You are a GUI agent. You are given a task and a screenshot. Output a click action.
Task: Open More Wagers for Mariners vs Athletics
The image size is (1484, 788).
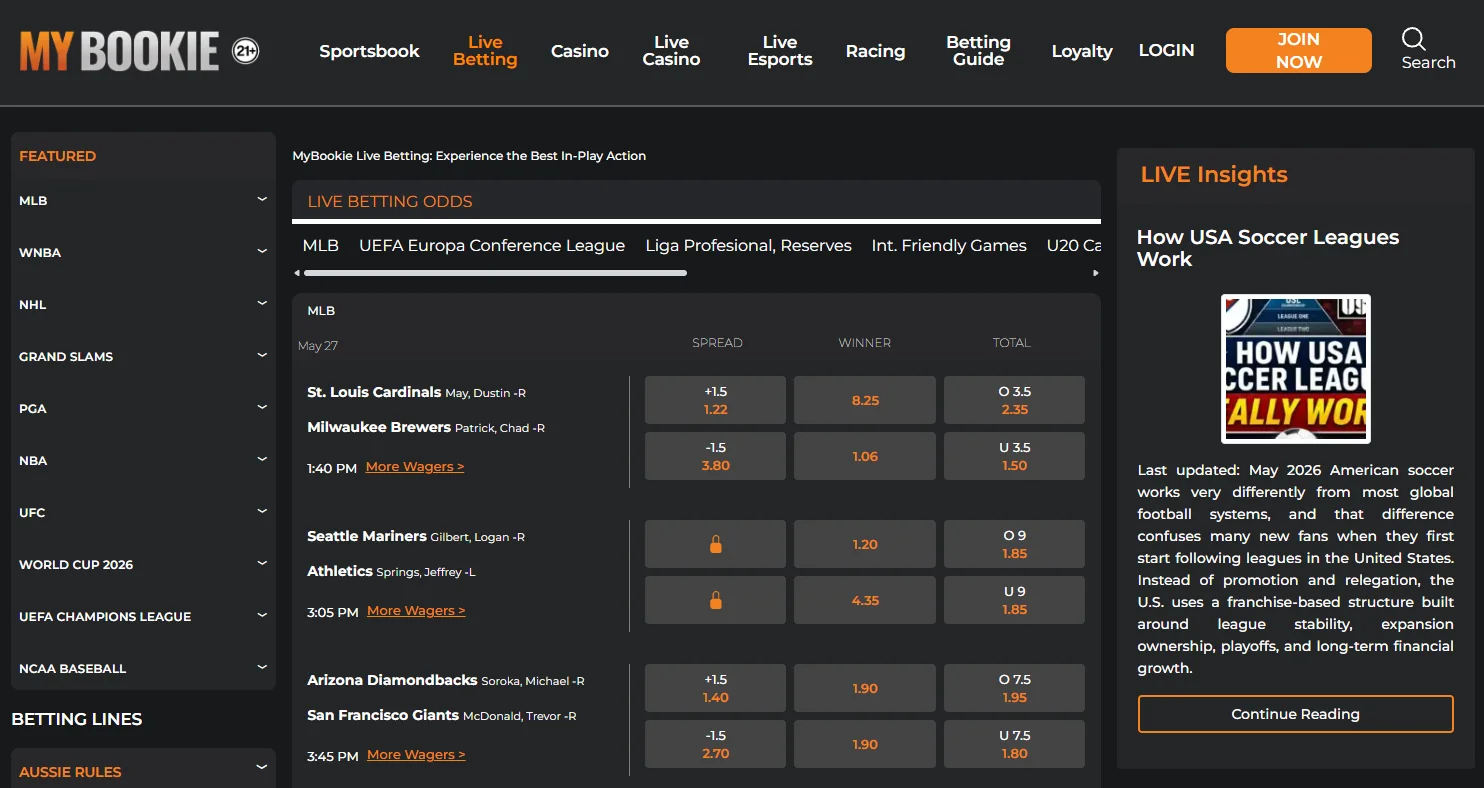(x=416, y=611)
